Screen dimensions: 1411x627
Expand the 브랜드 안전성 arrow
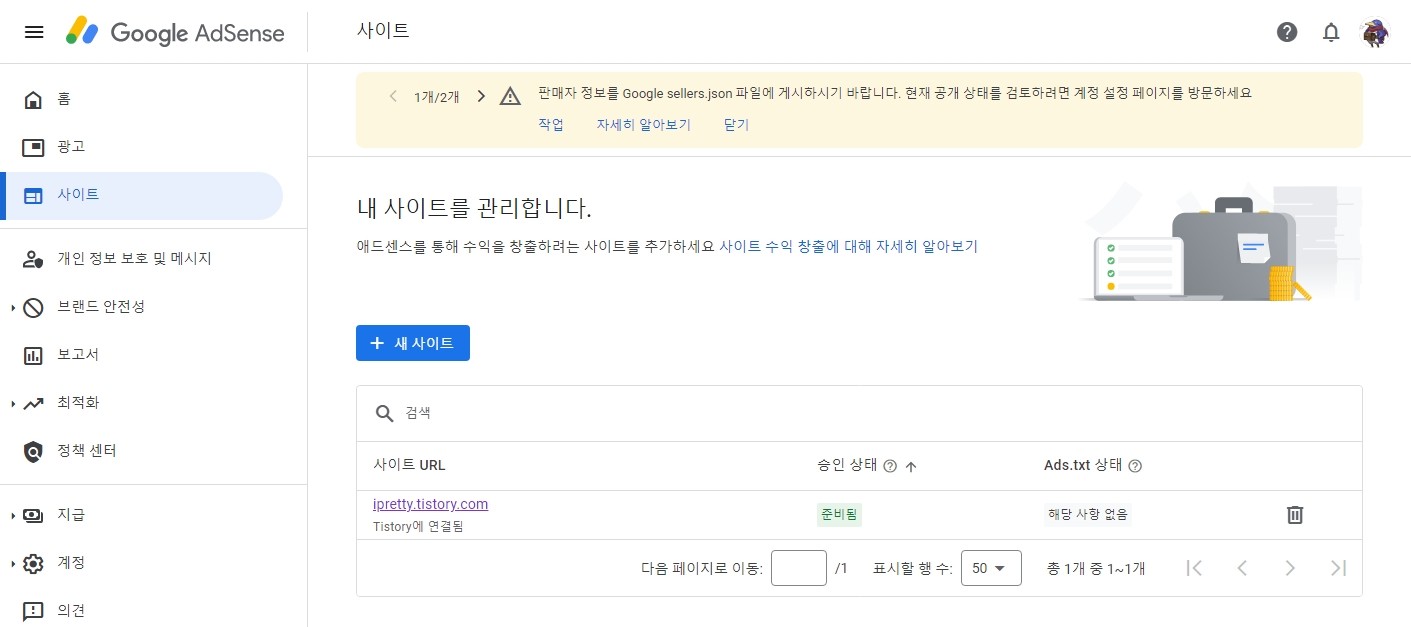13,307
